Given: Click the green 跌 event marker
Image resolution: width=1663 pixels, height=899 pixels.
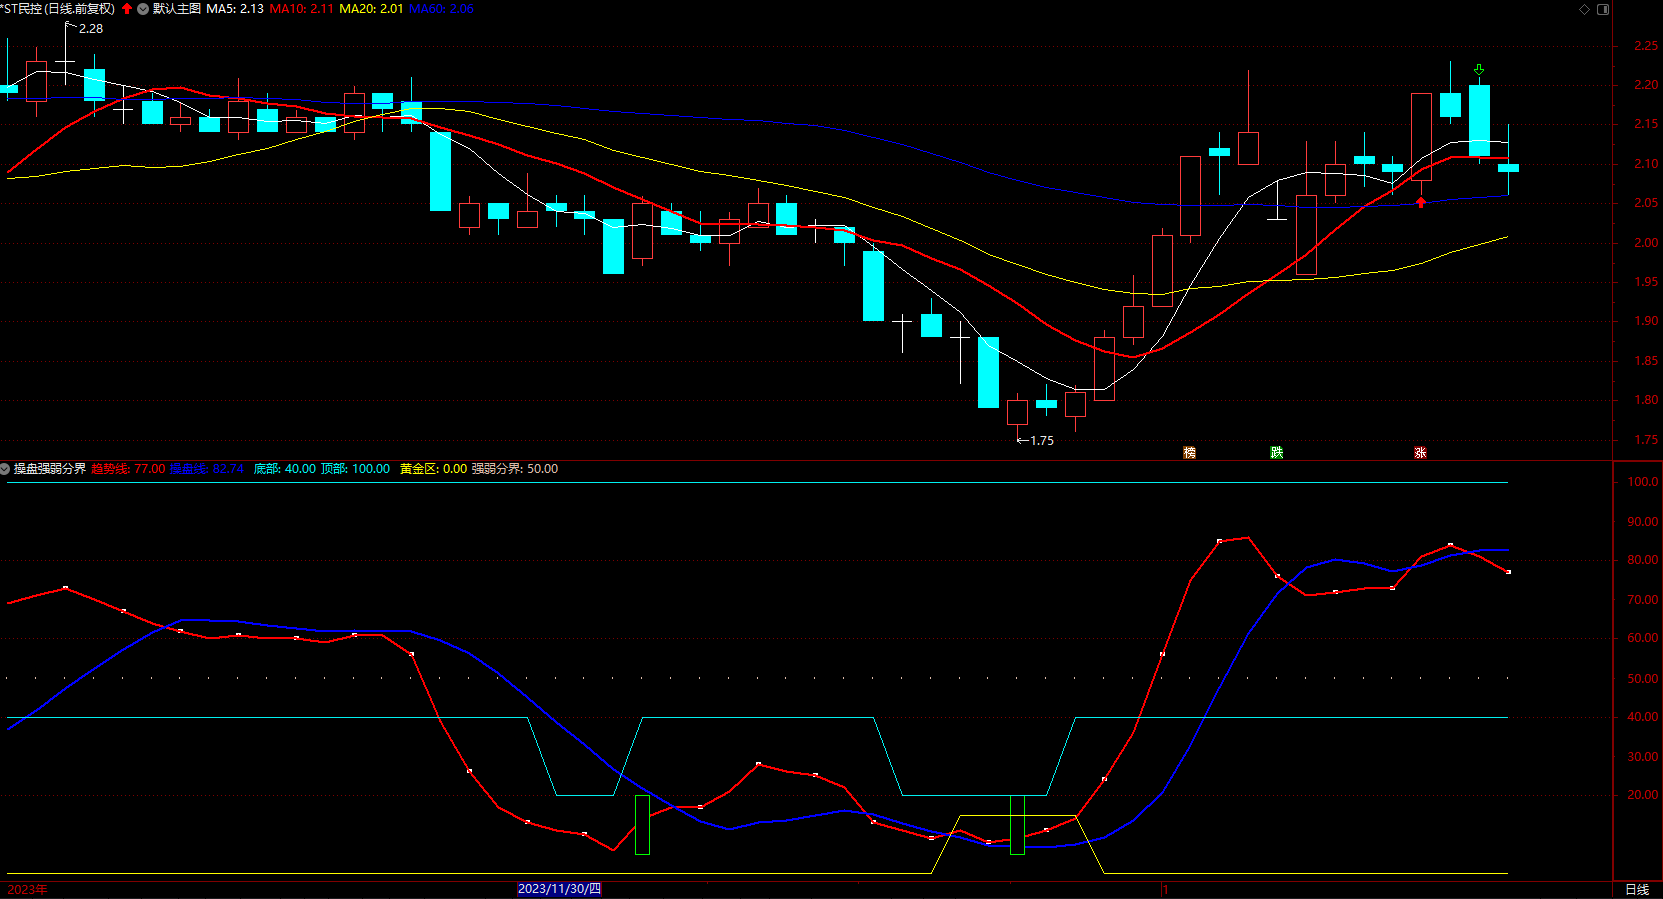Looking at the screenshot, I should pos(1277,453).
